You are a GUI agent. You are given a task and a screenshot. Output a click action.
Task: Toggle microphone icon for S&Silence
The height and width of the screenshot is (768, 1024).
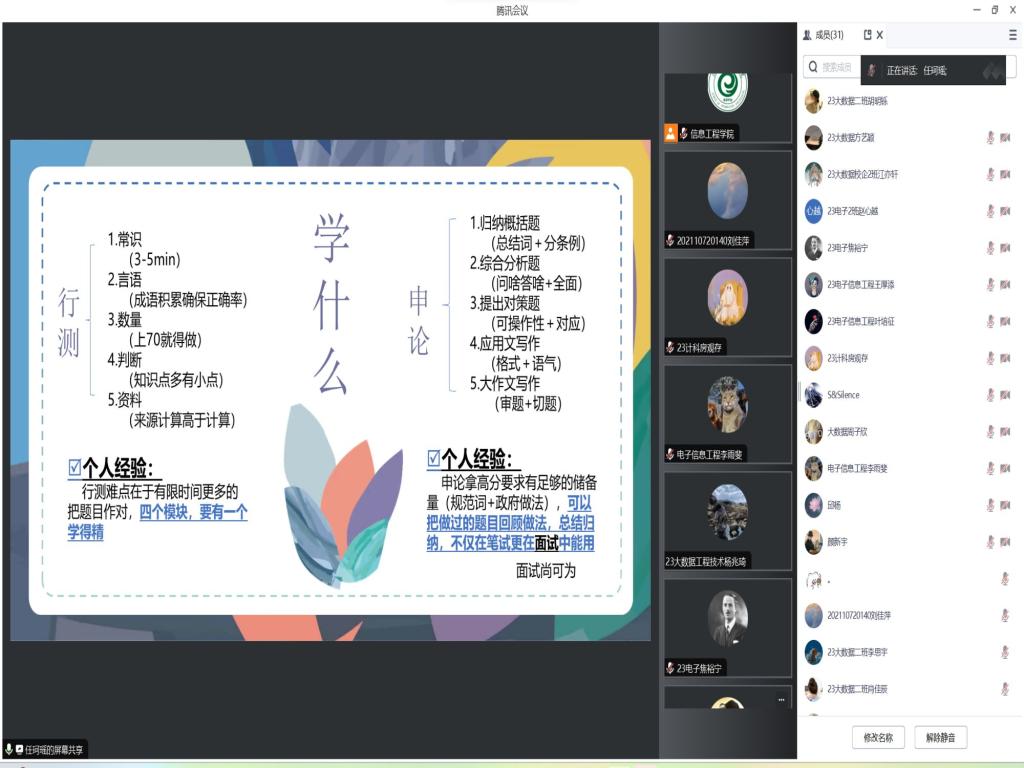[990, 395]
